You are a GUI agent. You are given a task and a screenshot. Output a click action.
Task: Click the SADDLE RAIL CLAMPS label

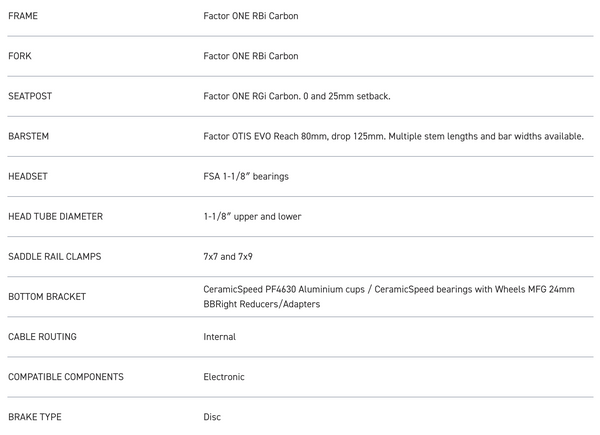[54, 256]
